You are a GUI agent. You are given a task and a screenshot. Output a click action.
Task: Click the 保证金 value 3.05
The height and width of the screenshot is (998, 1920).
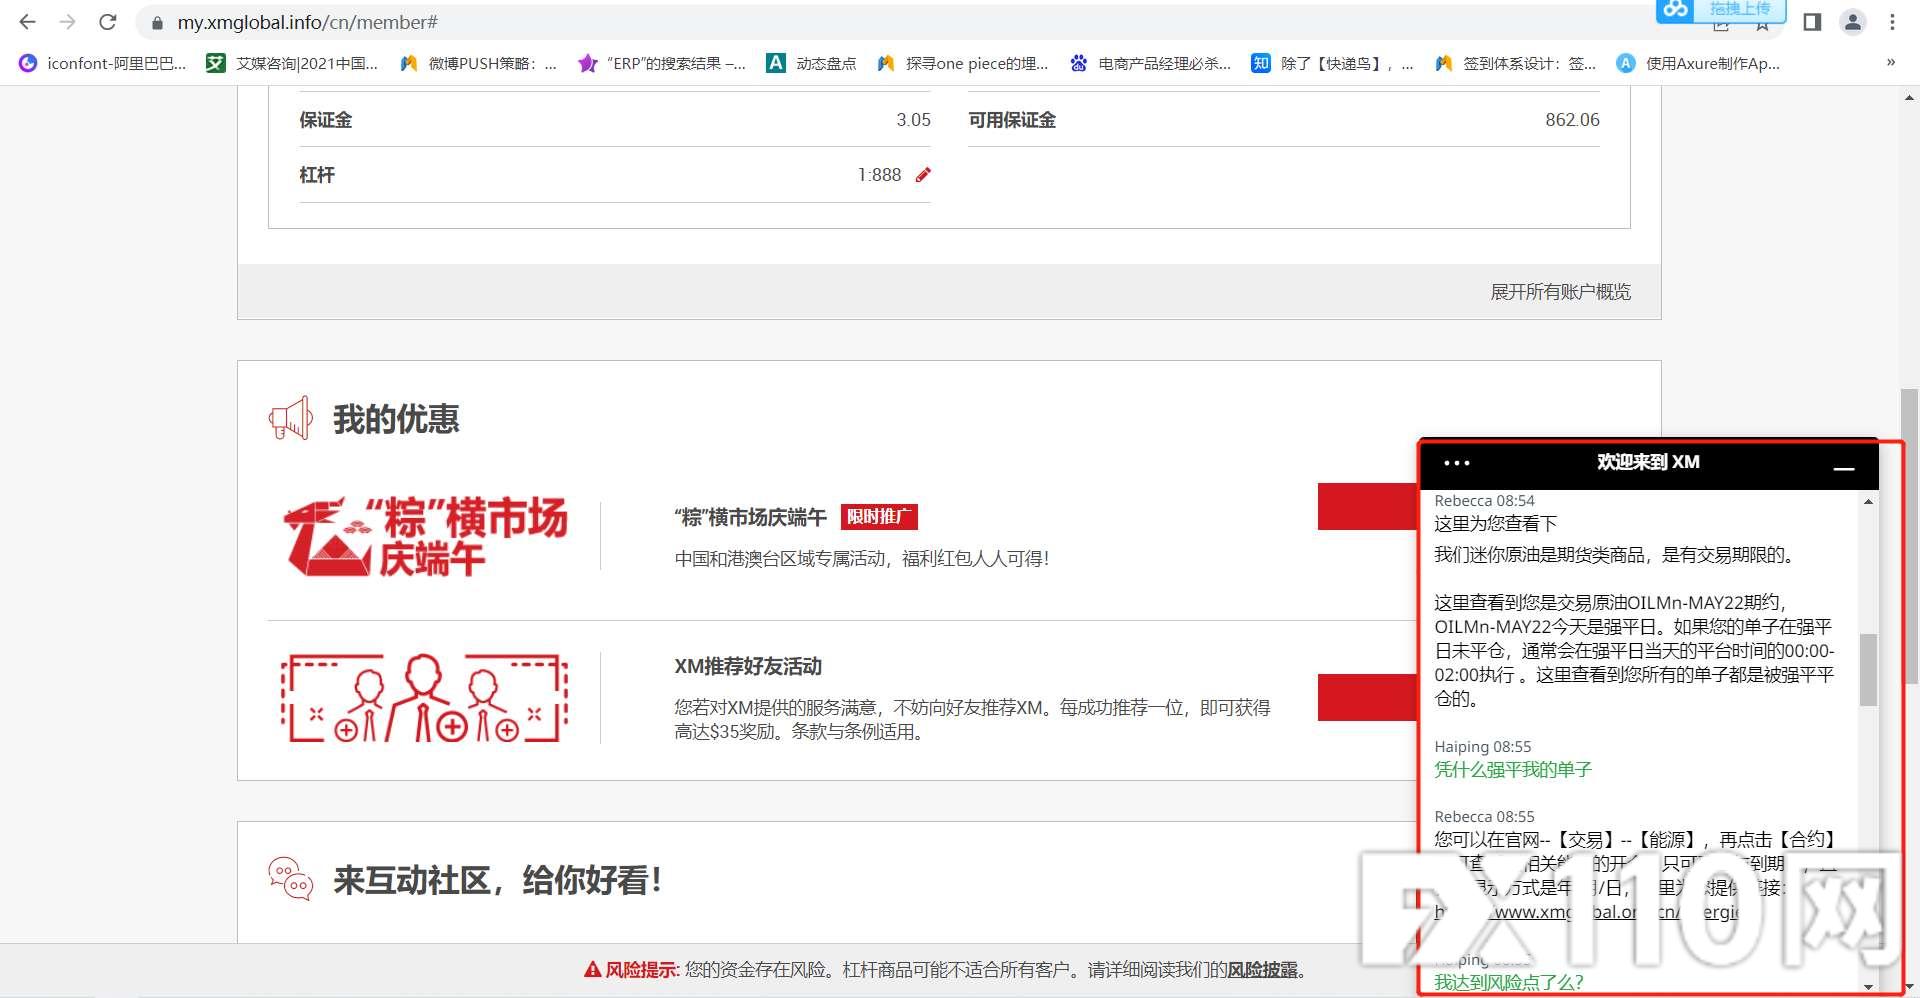pyautogui.click(x=913, y=120)
